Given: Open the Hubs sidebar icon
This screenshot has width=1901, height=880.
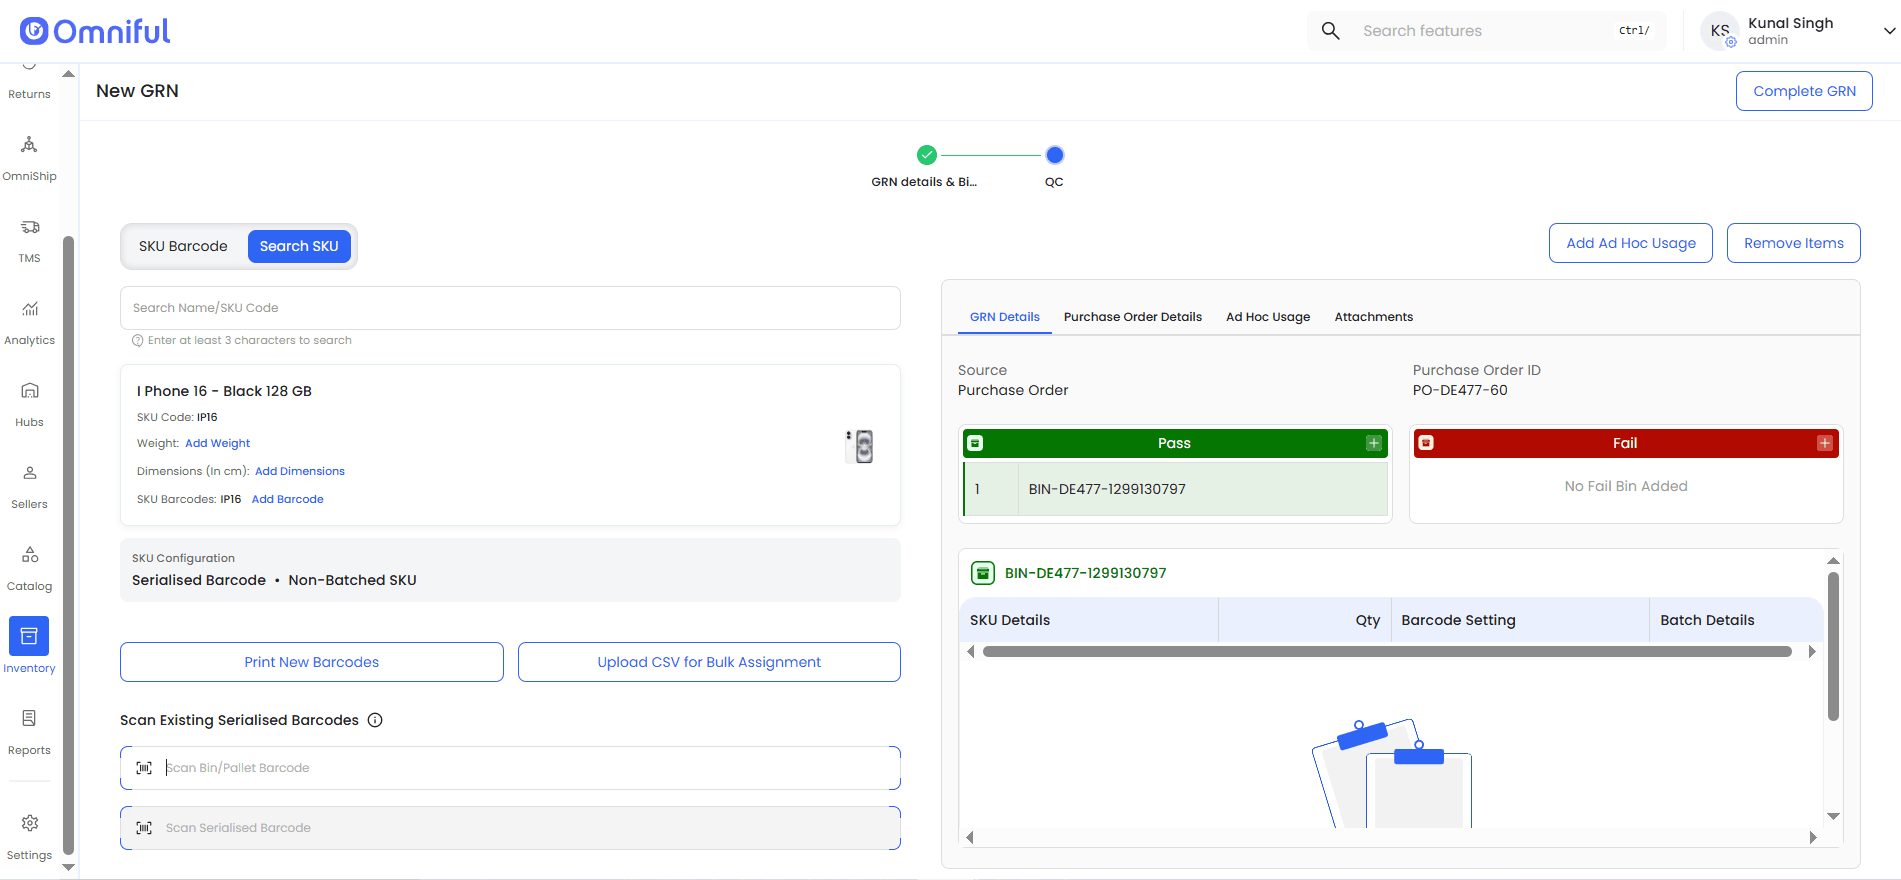Looking at the screenshot, I should tap(30, 391).
